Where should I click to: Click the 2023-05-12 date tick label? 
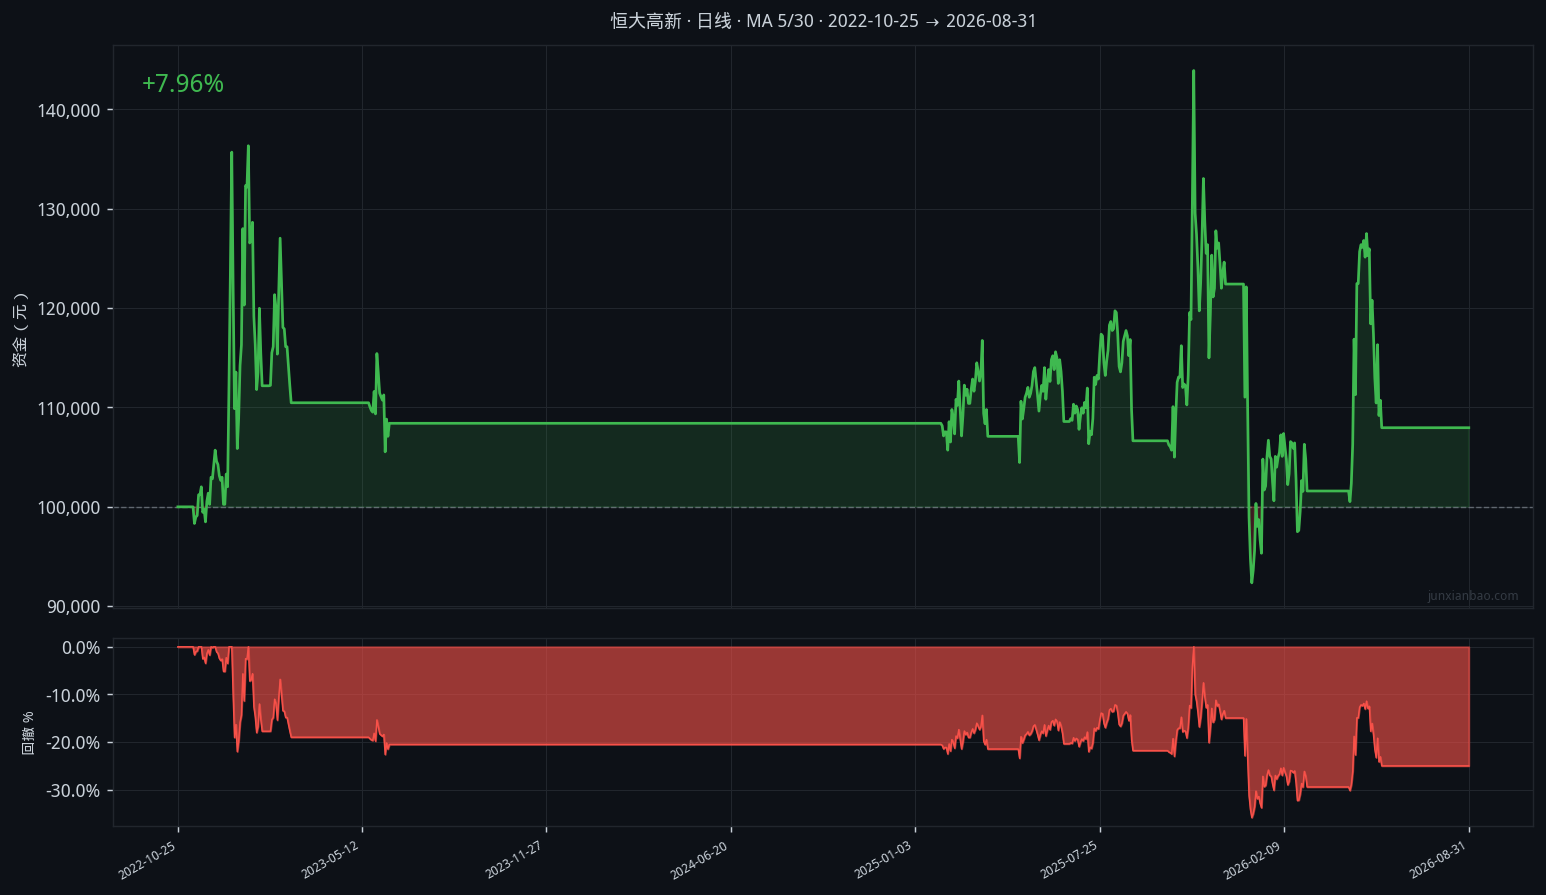click(331, 860)
